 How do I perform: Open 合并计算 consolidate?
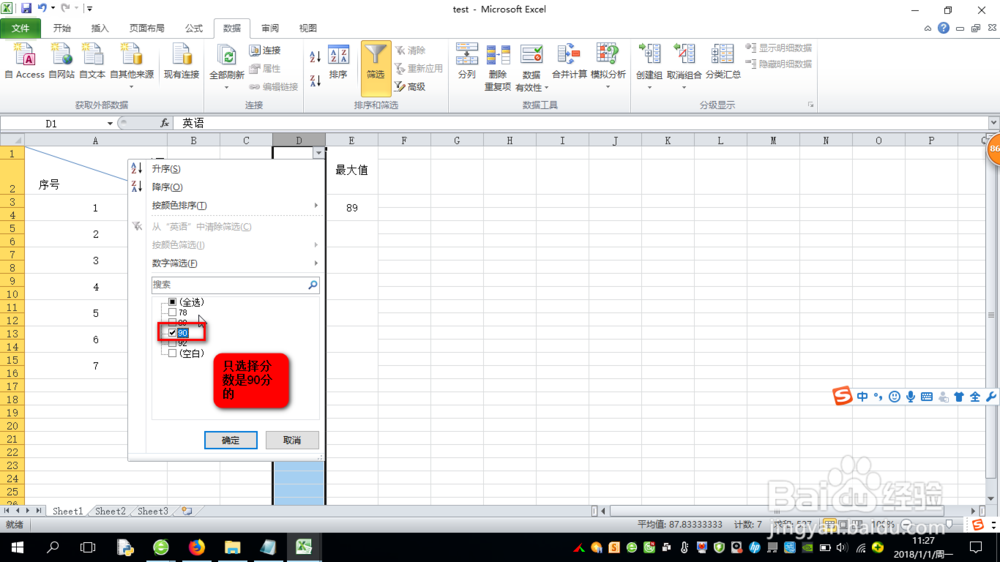(570, 61)
